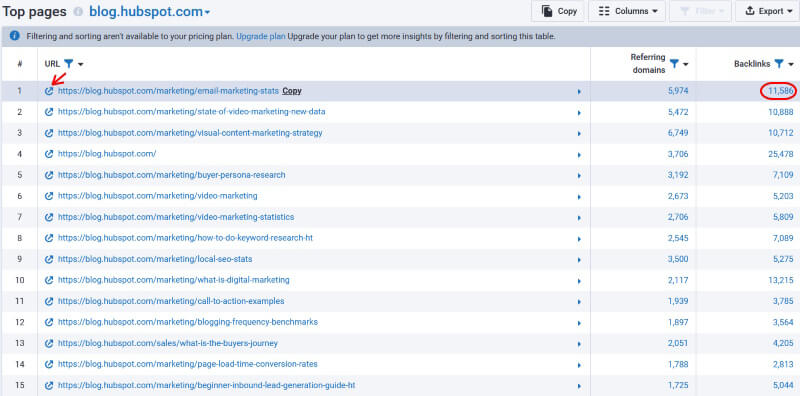
Task: Open external link icon for video-marketing-statistics row
Action: coord(49,217)
